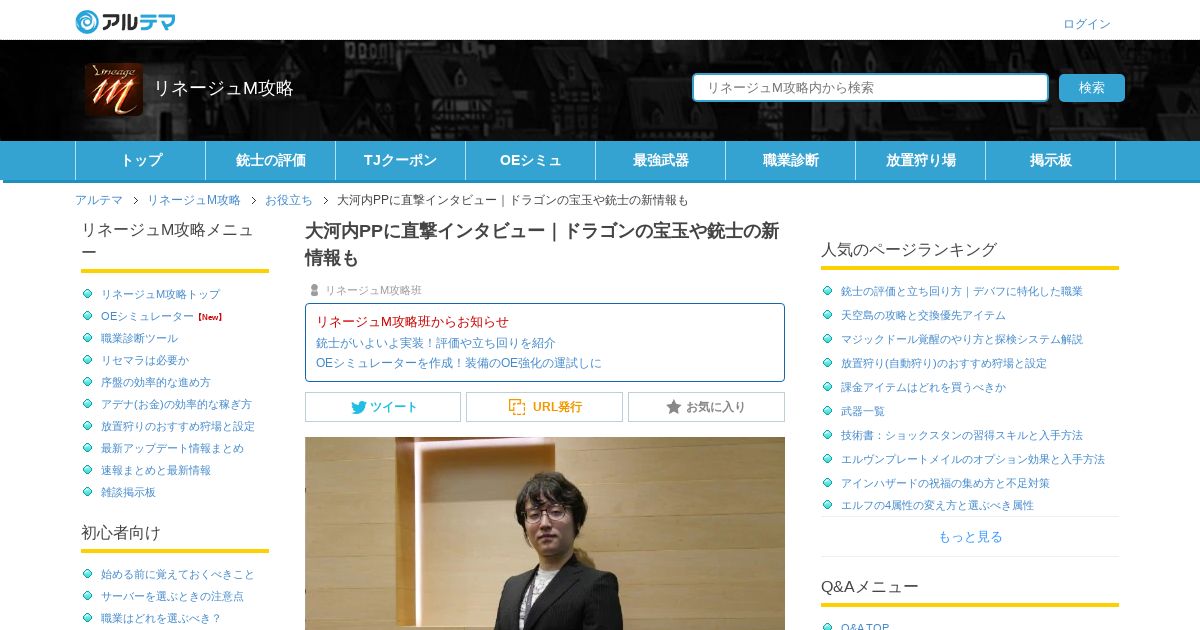Click the お気に入り favorite button
This screenshot has width=1200, height=630.
tap(706, 407)
